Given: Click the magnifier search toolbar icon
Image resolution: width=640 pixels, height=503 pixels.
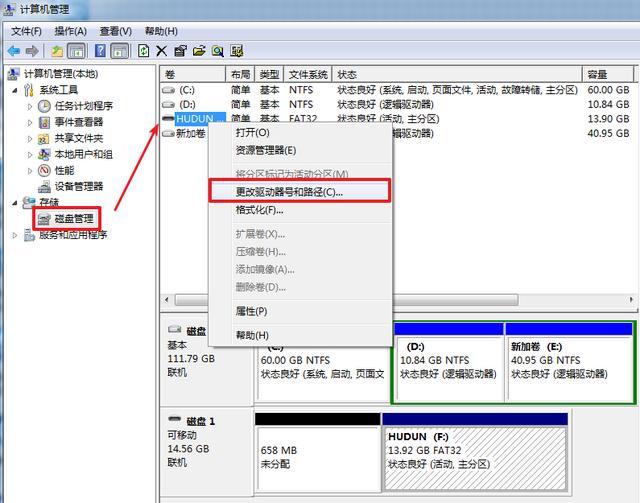Looking at the screenshot, I should coord(218,51).
